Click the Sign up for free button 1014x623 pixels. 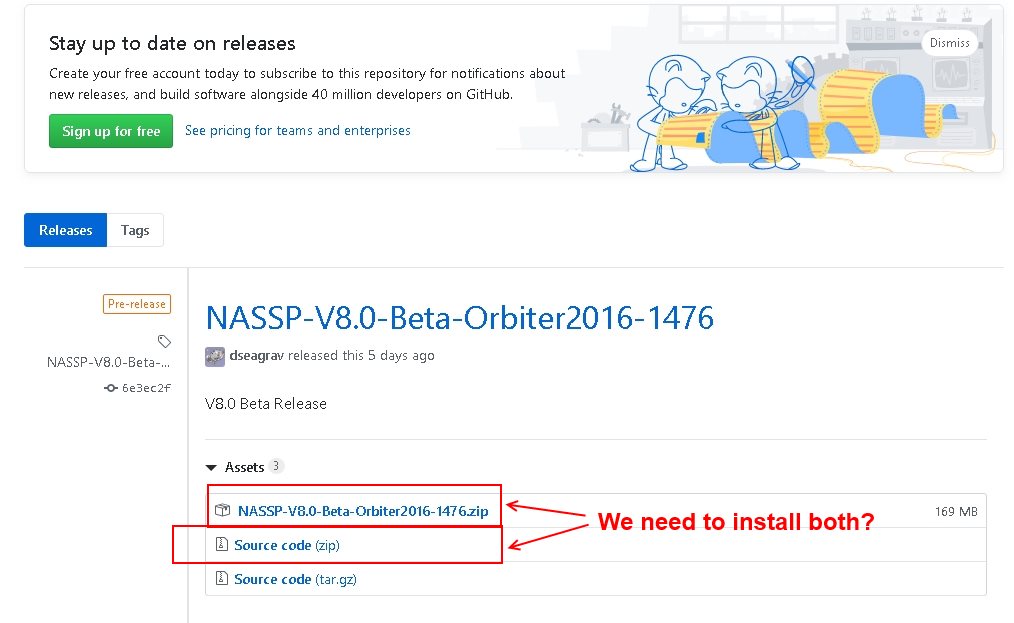pos(111,131)
